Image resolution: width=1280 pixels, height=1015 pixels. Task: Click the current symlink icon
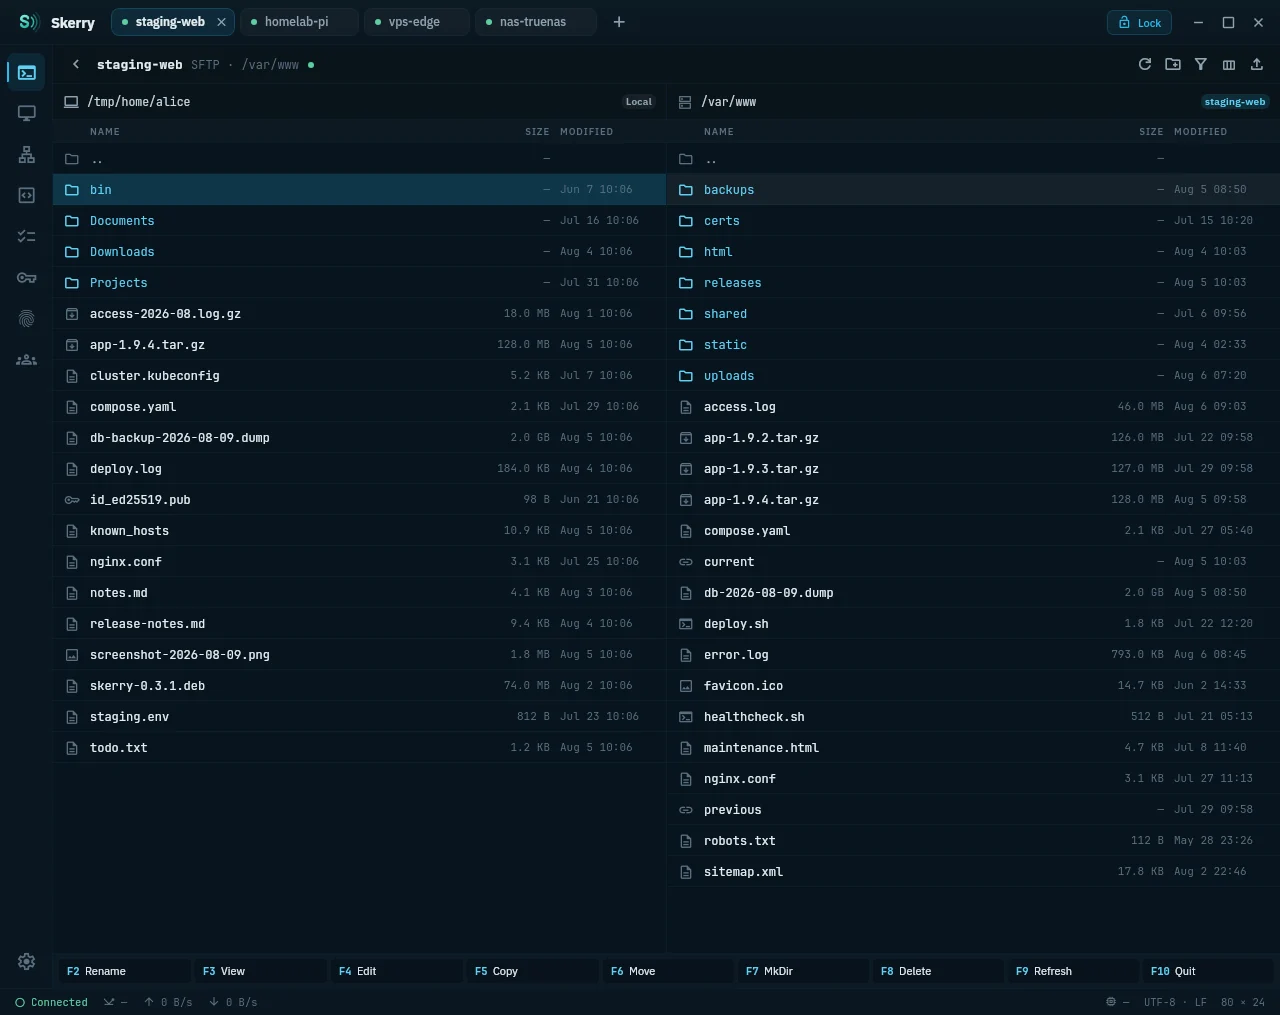pos(686,562)
